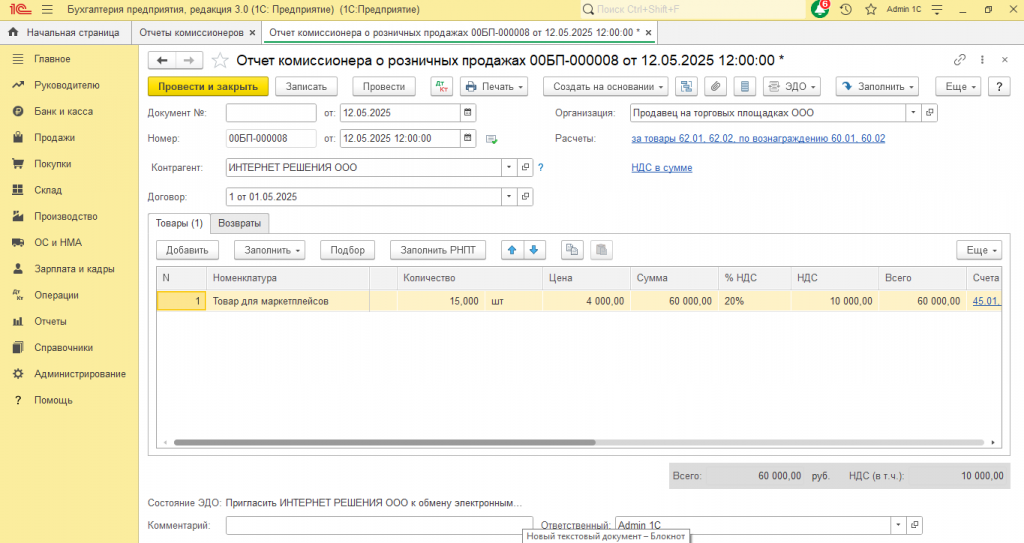The height and width of the screenshot is (543, 1024).
Task: Open the three-dots more actions icon
Action: (982, 60)
